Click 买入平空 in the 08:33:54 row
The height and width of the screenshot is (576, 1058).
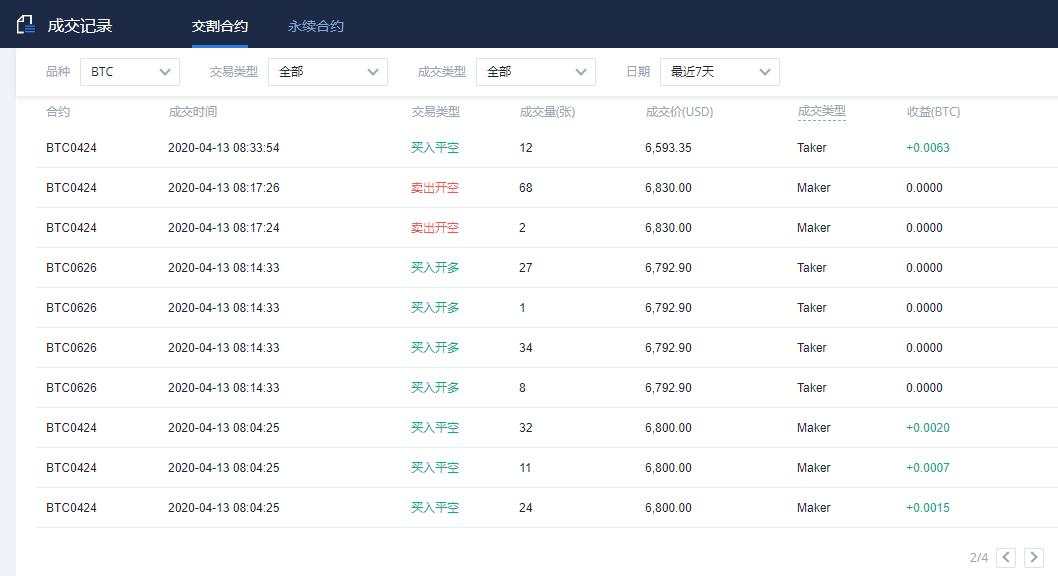(x=435, y=148)
